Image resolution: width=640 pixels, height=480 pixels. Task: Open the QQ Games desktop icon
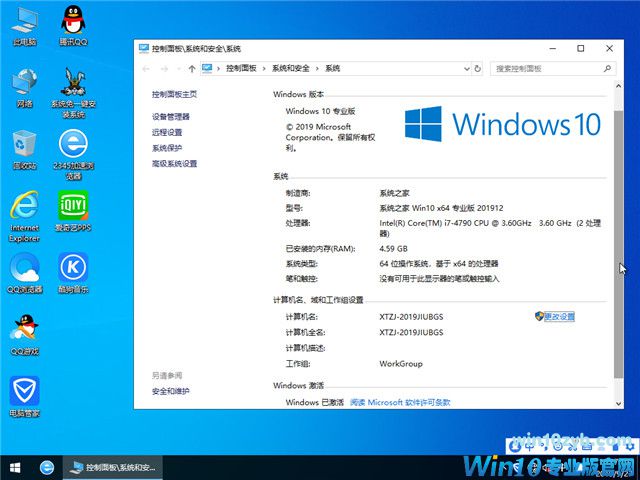tap(24, 335)
